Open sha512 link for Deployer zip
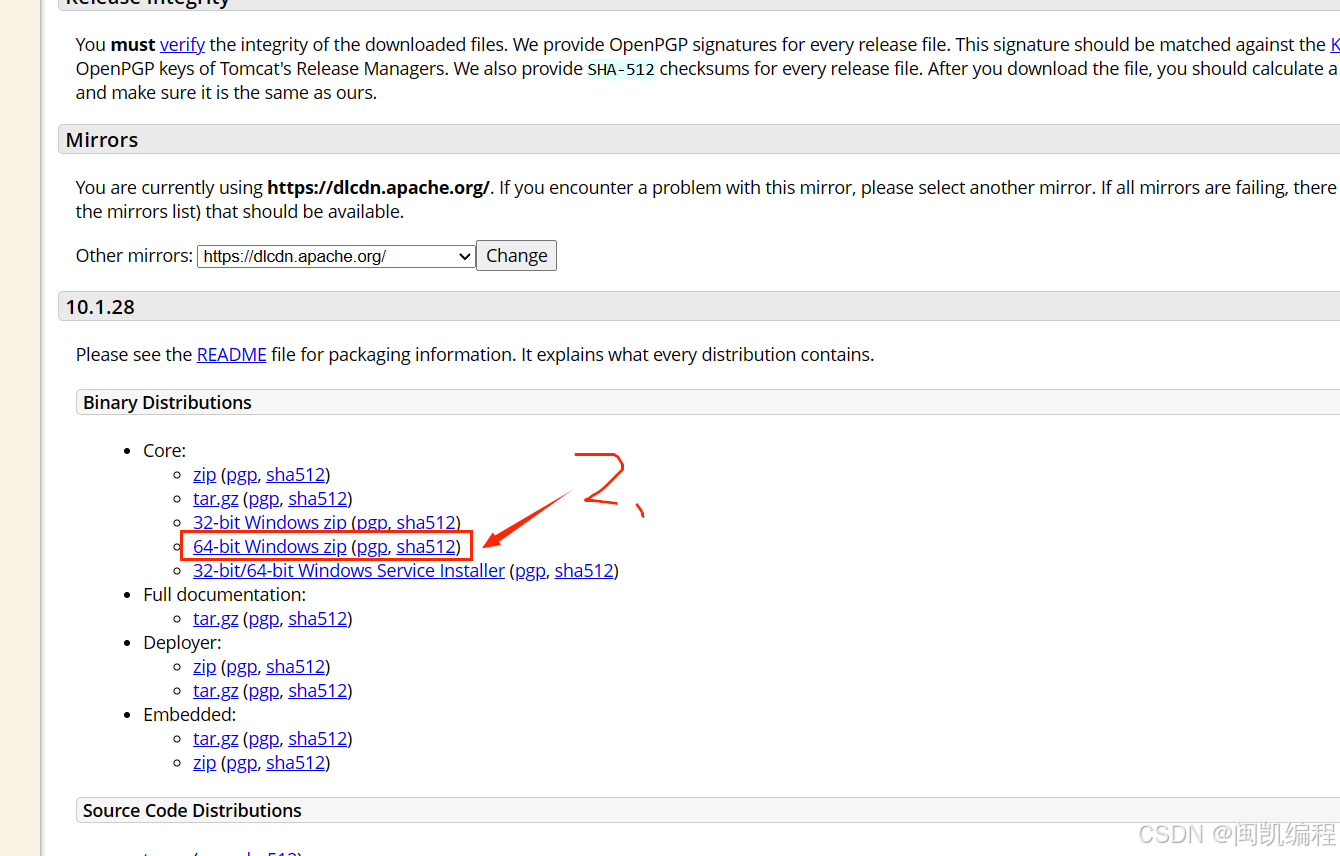The width and height of the screenshot is (1340, 856). tap(295, 666)
